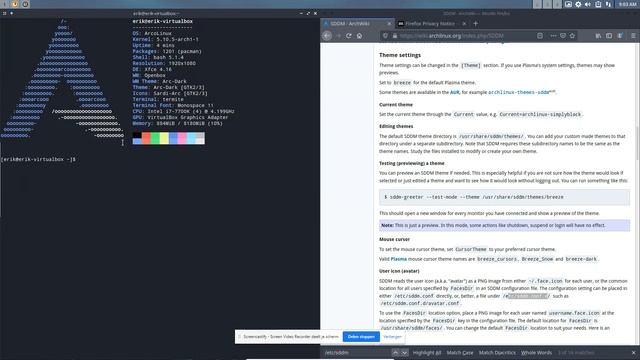Click the 'User icon (avatar)' heading

(x=399, y=271)
